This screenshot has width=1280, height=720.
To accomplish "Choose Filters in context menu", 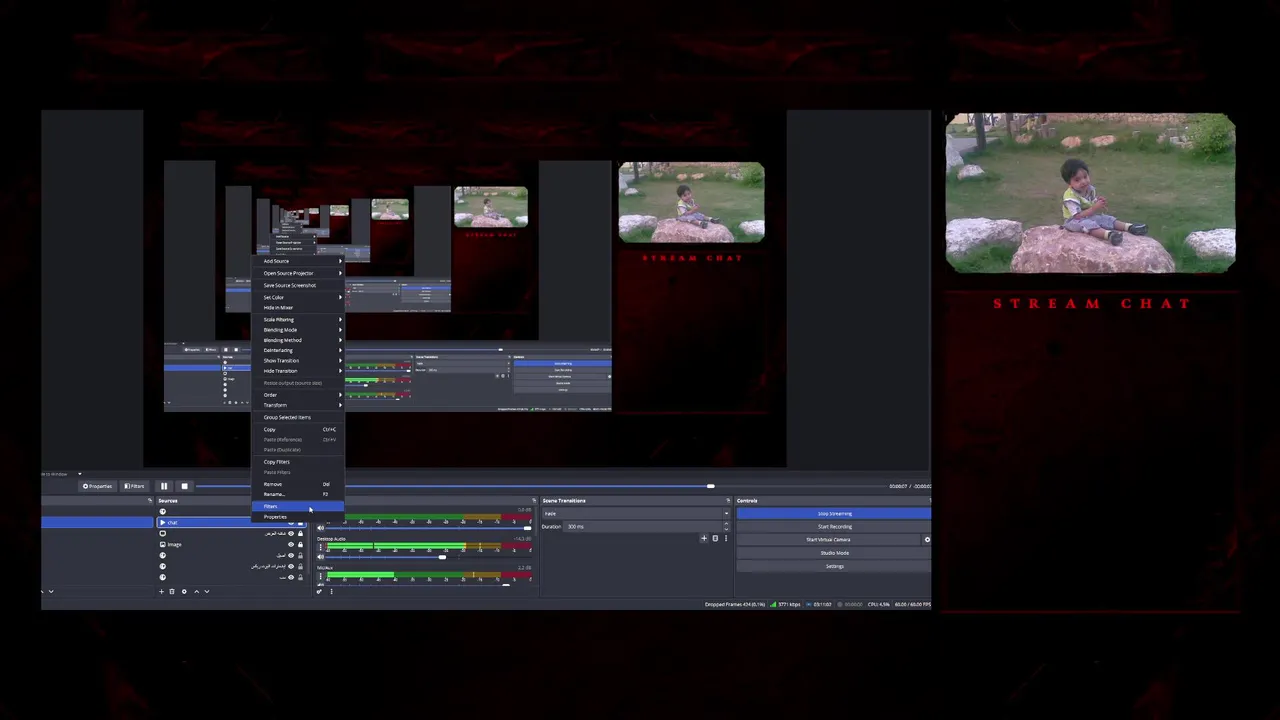I will pyautogui.click(x=298, y=506).
